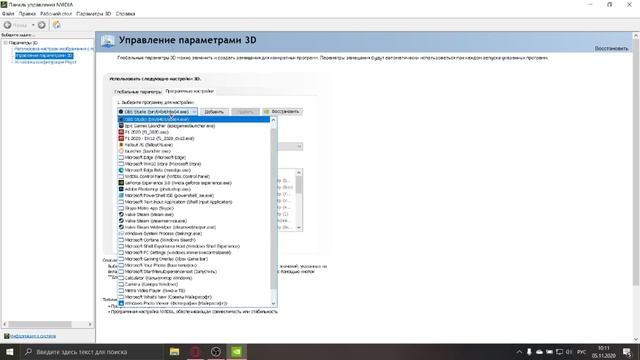Choose Microsoft PowerShell ISE entry
640x360 pixels.
tap(194, 196)
